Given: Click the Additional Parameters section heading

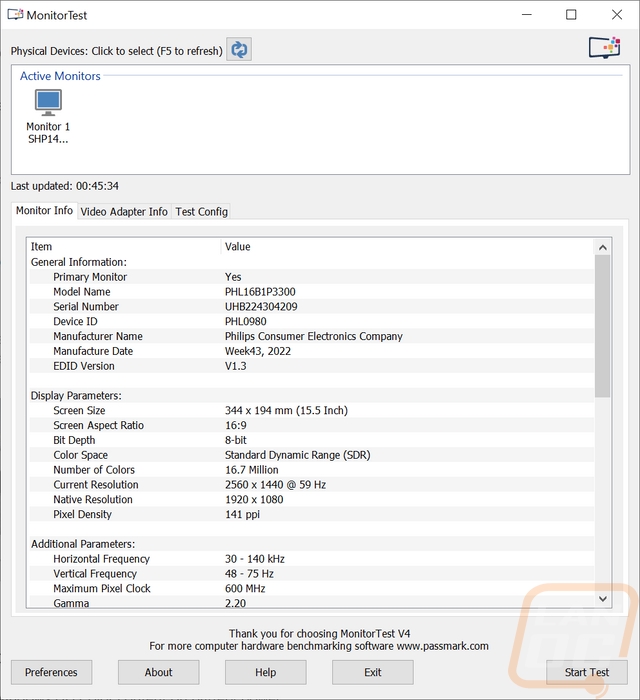Looking at the screenshot, I should [83, 544].
